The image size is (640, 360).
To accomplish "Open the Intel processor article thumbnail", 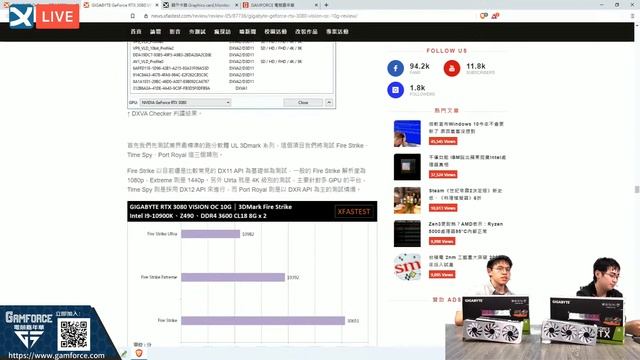I will (407, 167).
